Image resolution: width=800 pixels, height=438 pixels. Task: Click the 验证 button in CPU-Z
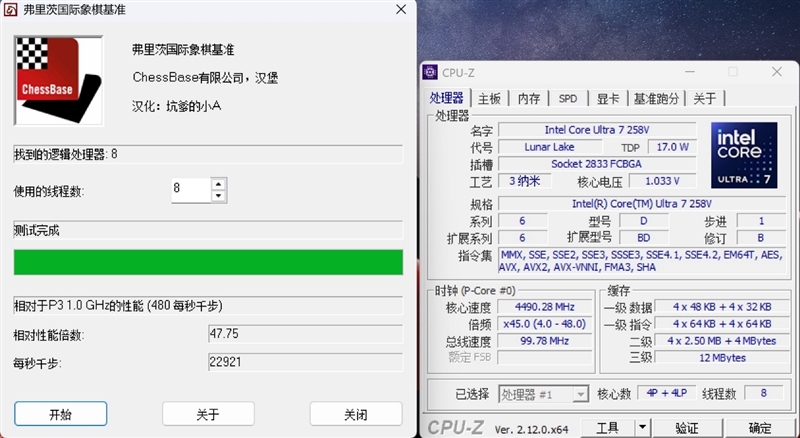coord(687,427)
